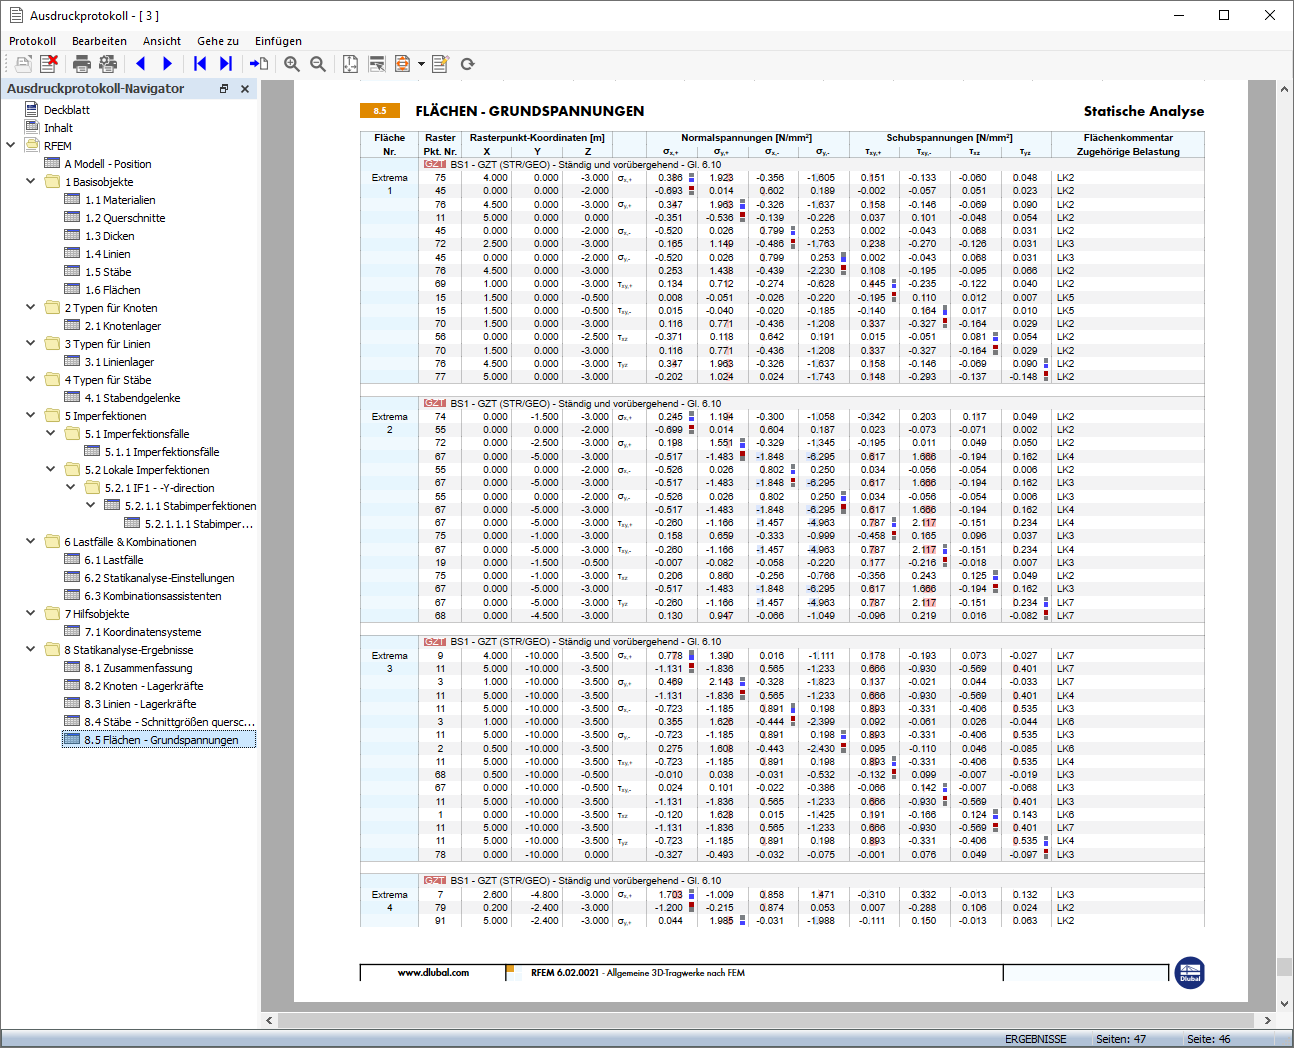Jump to the first page
Screen dimensions: 1294x1048
(200, 64)
